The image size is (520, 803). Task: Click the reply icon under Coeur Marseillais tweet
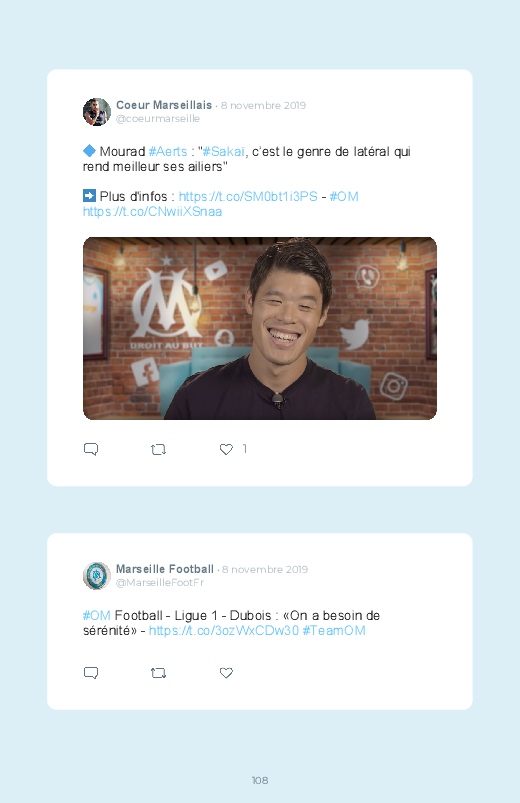(x=91, y=449)
